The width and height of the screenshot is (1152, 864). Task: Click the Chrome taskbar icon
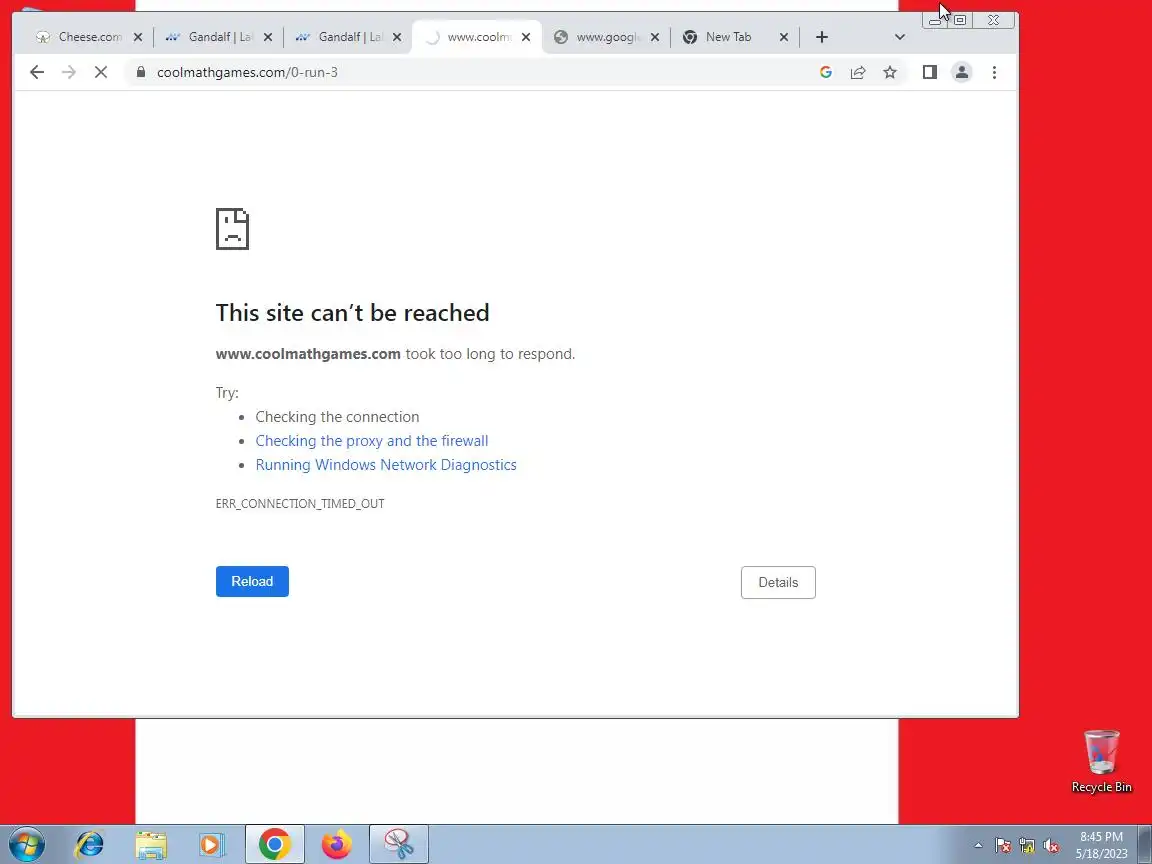[275, 844]
